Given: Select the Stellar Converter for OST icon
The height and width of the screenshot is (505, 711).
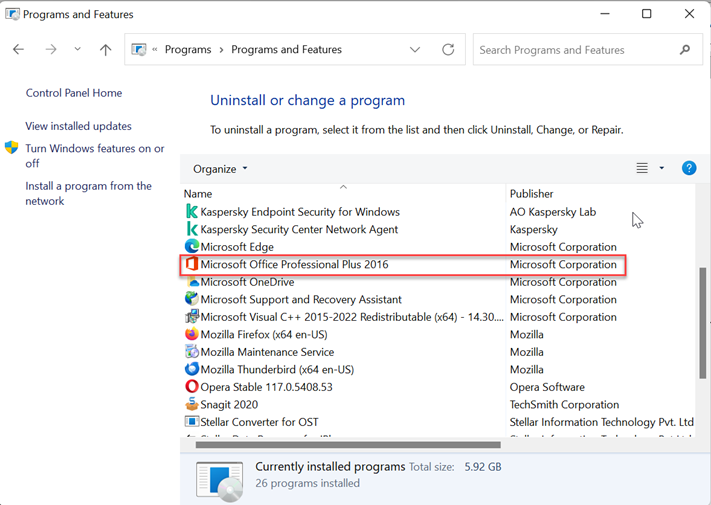Looking at the screenshot, I should 192,422.
